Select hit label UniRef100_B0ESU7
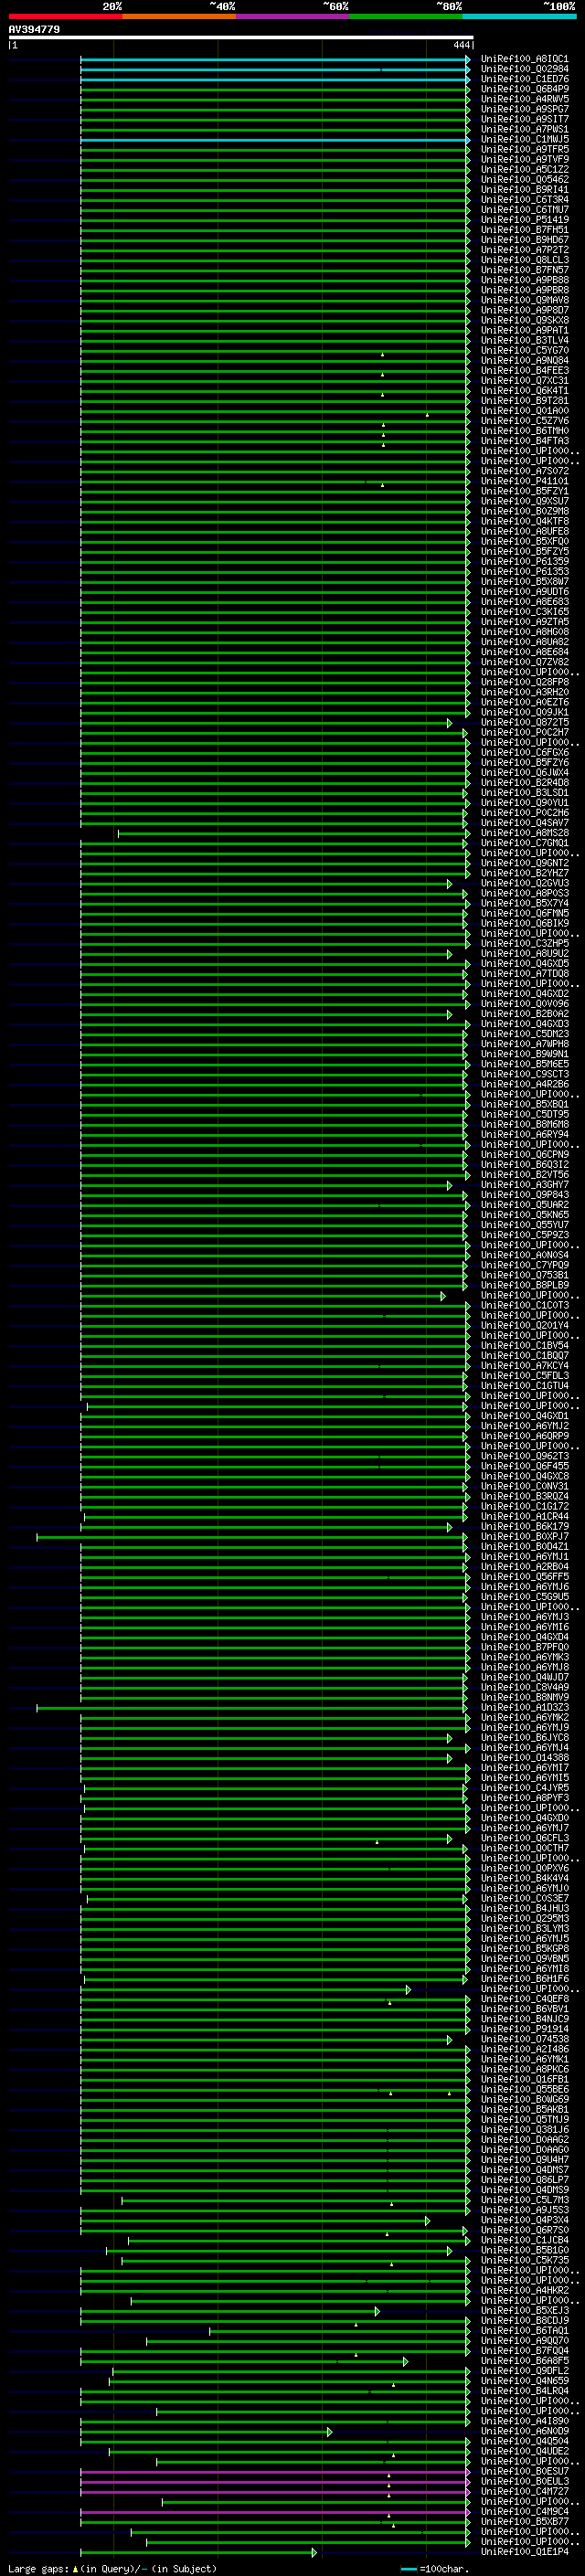Viewport: 585px width, 2576px height. click(524, 2471)
